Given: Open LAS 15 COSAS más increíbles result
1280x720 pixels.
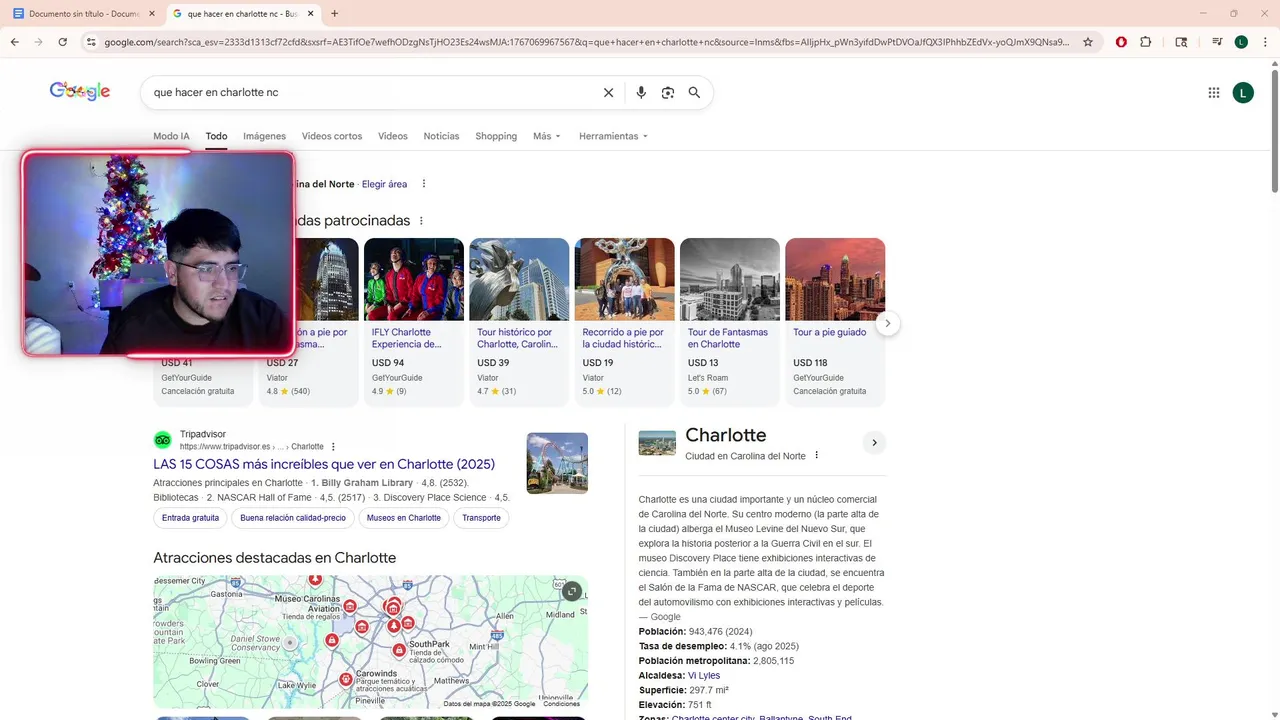Looking at the screenshot, I should (x=324, y=464).
